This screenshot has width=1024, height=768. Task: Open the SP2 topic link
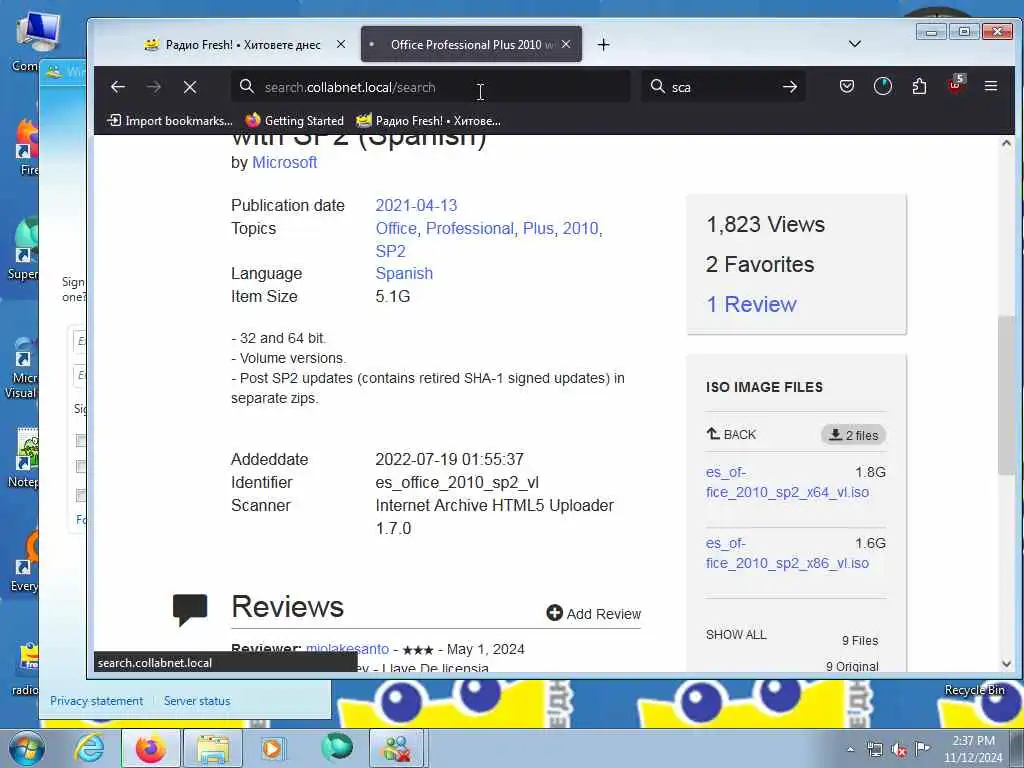(x=391, y=251)
